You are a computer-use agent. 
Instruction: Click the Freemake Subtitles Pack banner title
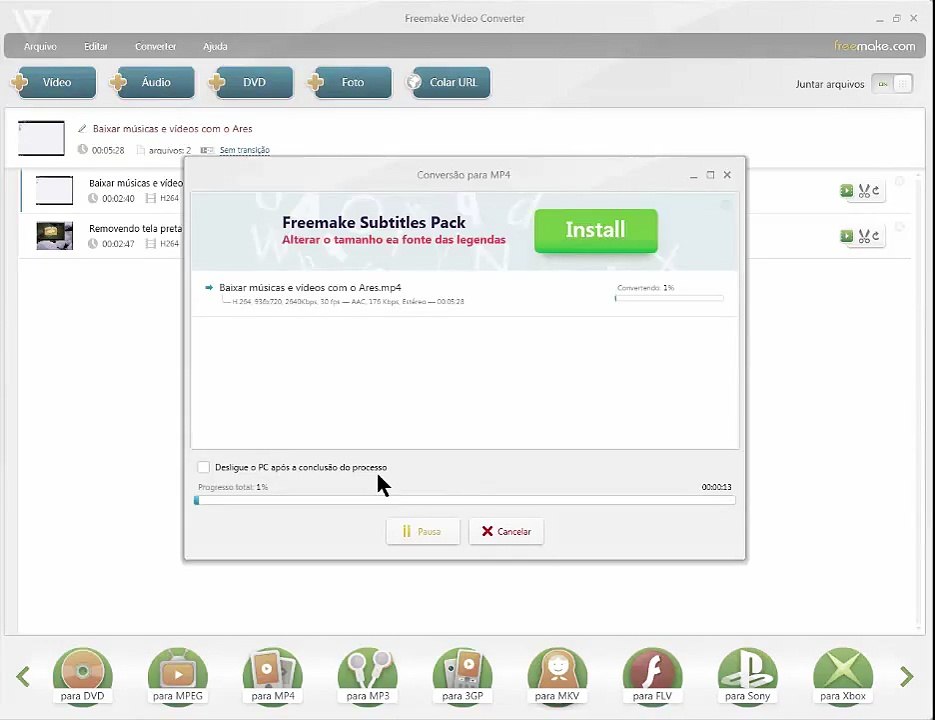click(x=374, y=223)
